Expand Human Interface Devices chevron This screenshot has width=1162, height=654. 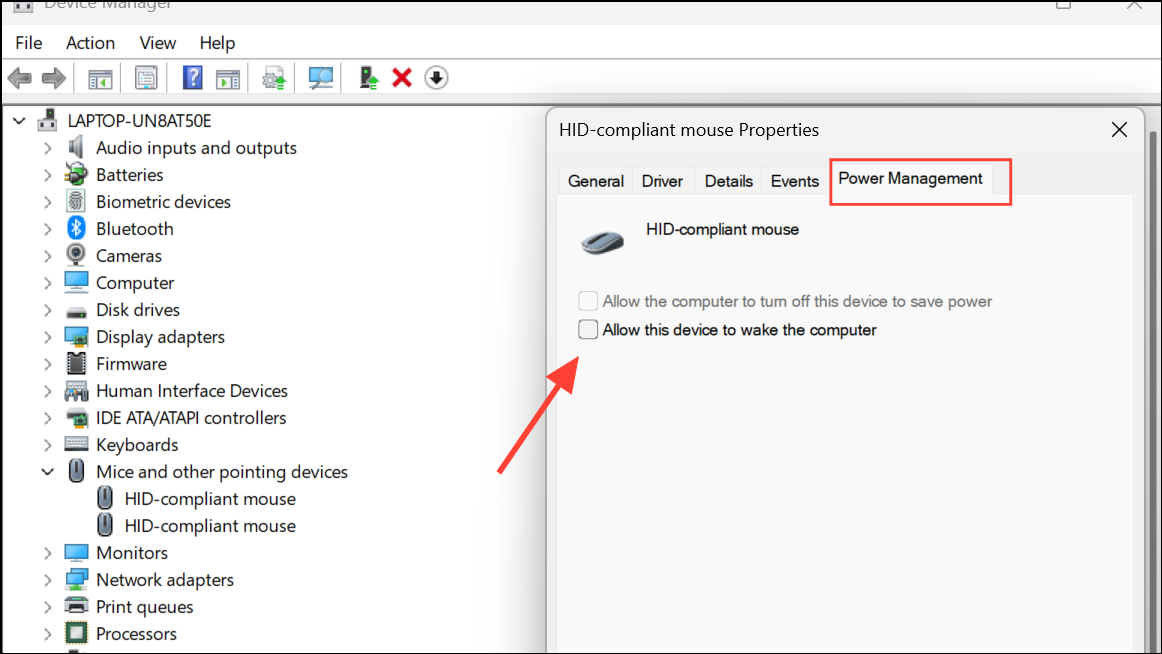47,390
